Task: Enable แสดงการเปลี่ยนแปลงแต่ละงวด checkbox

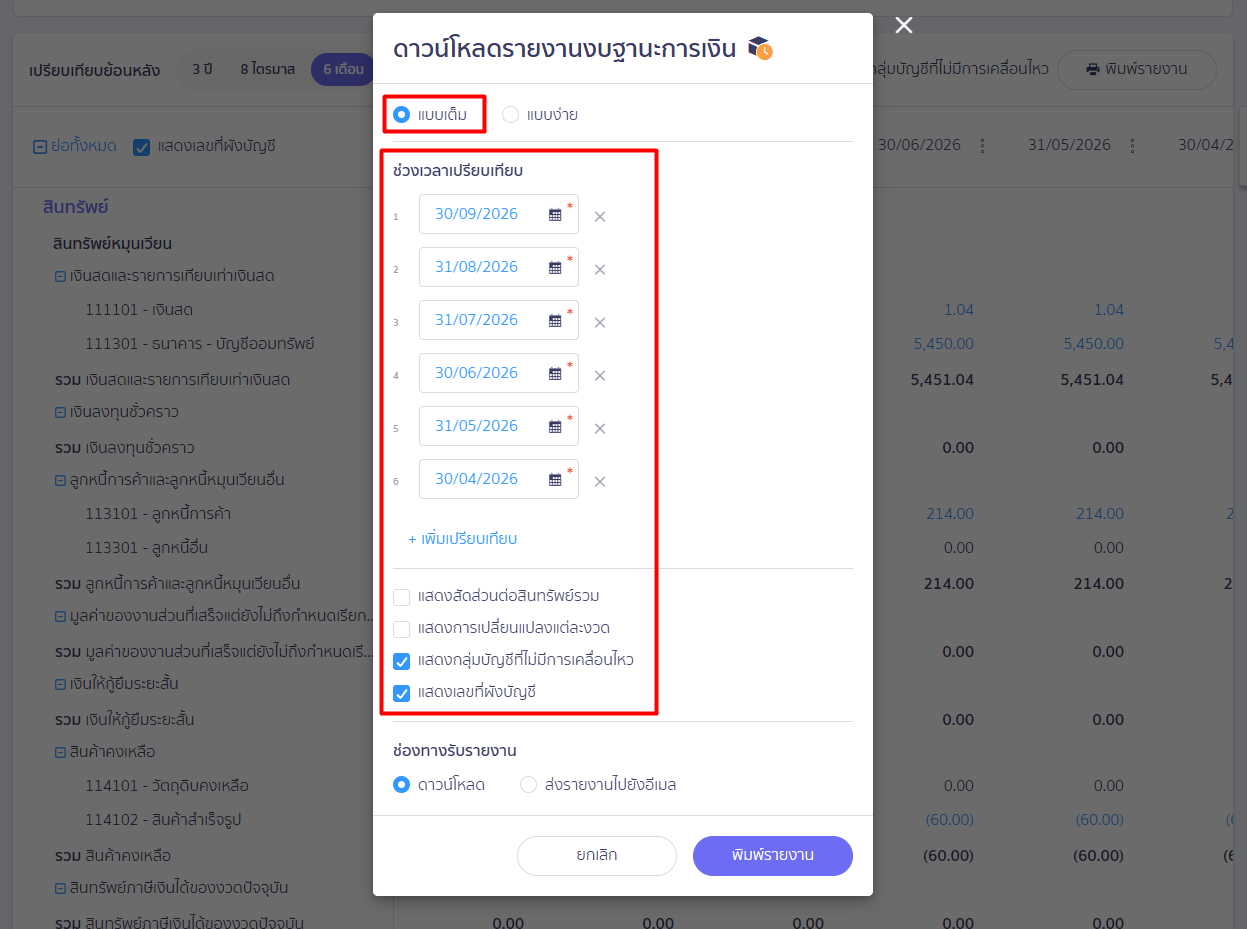Action: 402,629
